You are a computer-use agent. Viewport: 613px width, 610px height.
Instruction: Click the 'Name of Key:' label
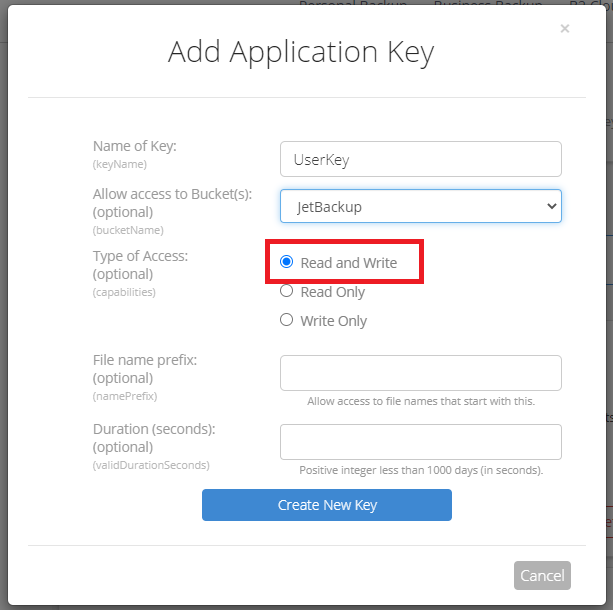tap(134, 147)
